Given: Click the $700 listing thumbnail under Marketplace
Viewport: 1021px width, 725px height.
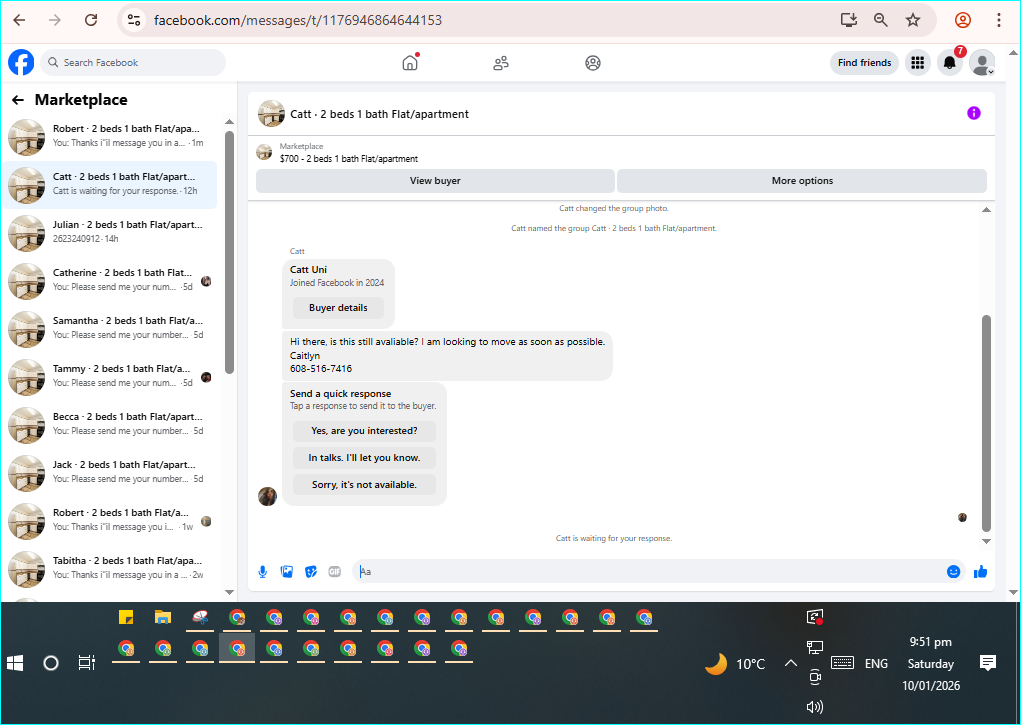Looking at the screenshot, I should pos(264,152).
